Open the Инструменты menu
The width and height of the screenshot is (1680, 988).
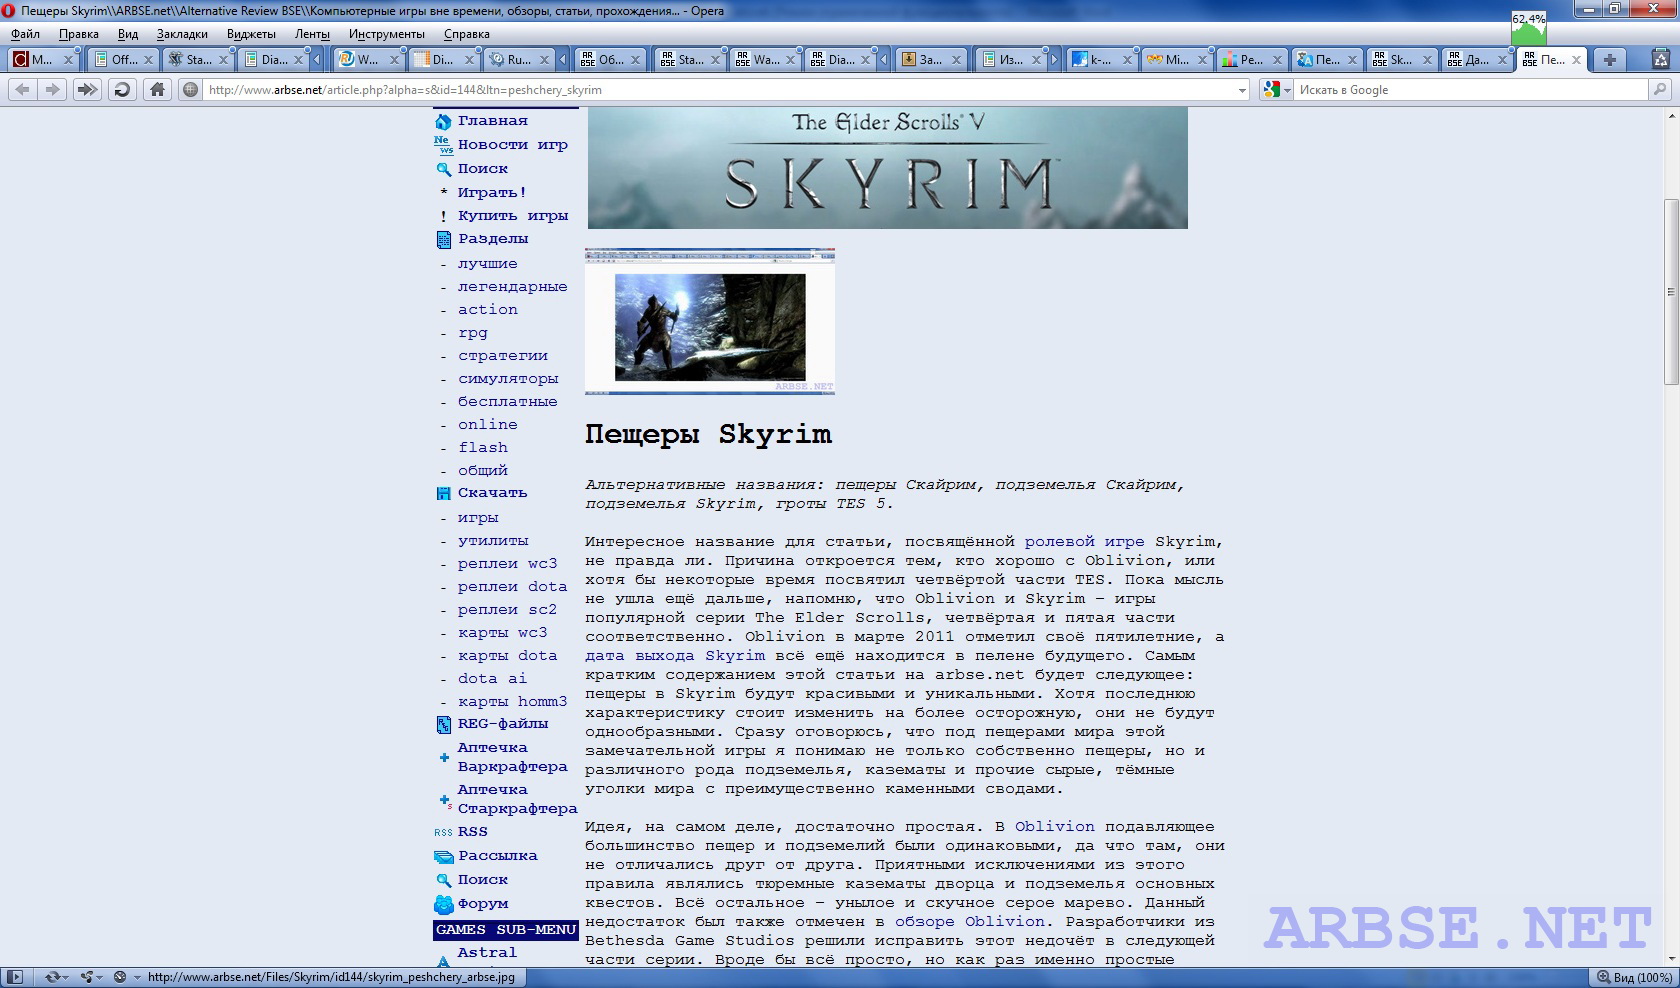click(387, 34)
